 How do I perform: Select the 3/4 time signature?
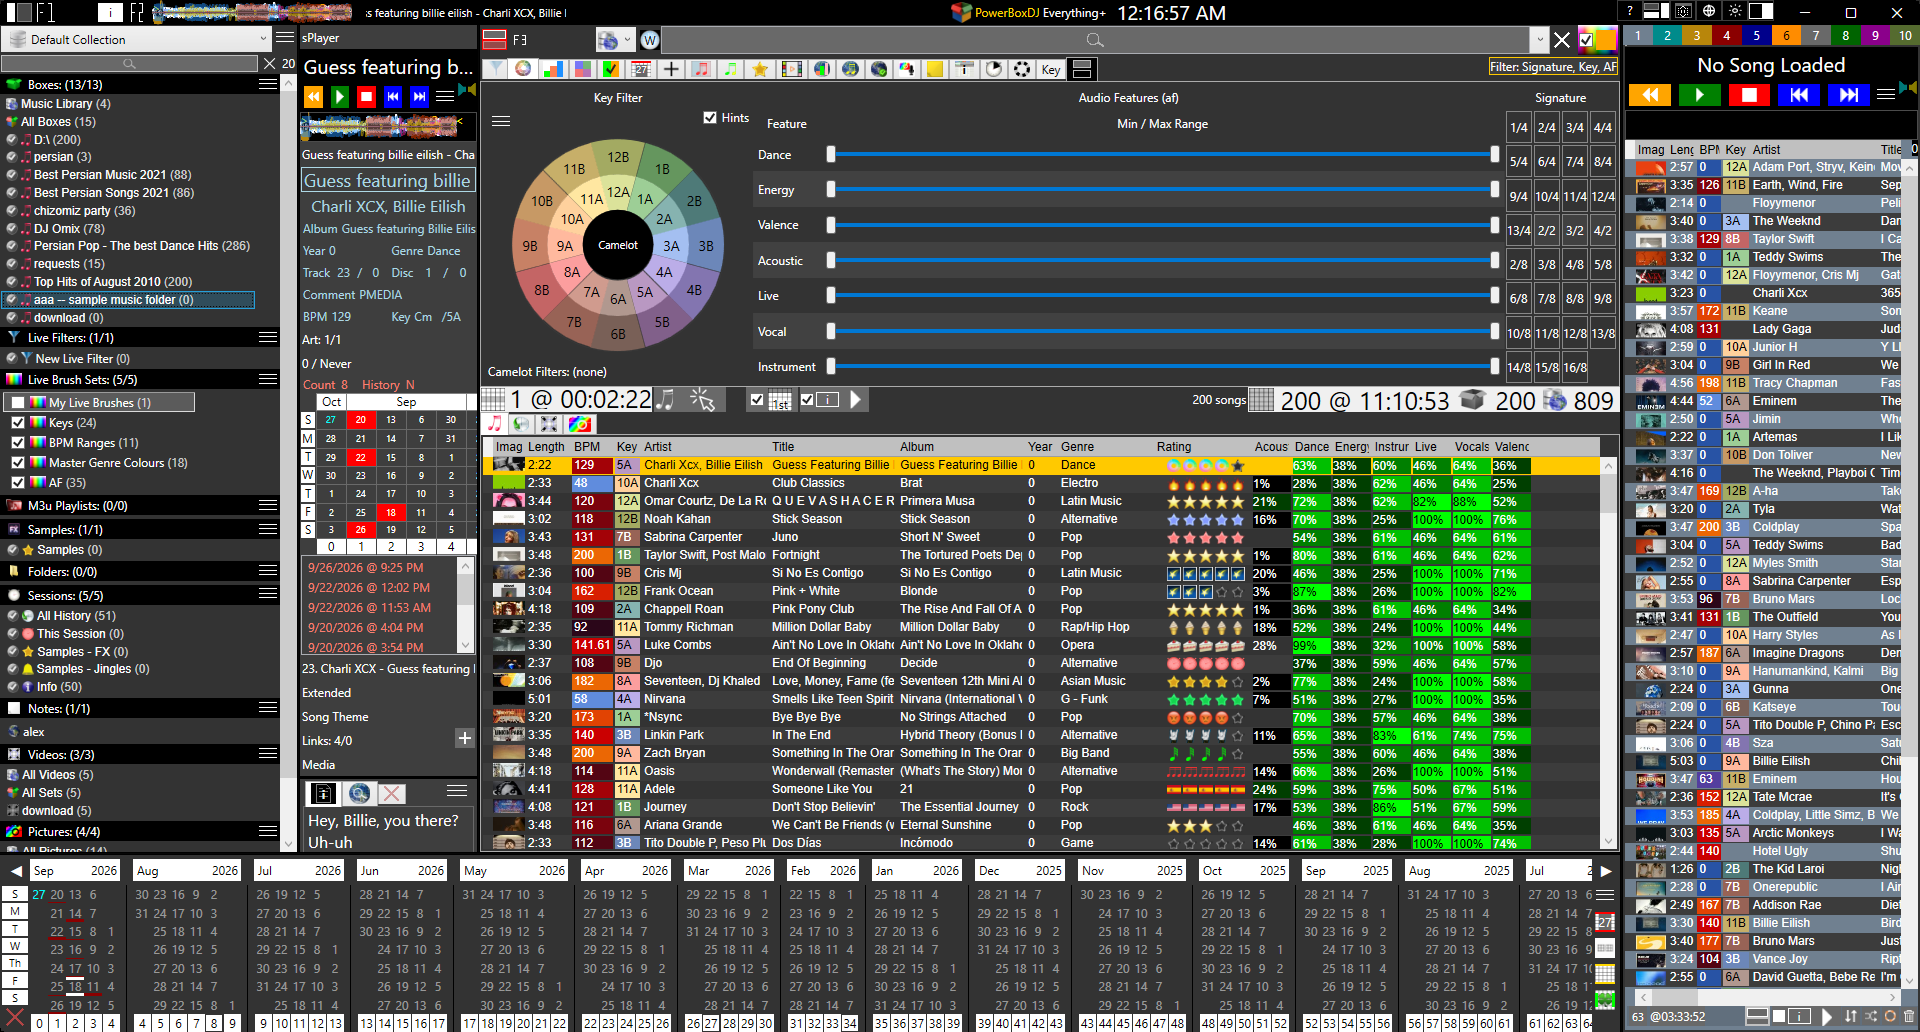click(1575, 127)
